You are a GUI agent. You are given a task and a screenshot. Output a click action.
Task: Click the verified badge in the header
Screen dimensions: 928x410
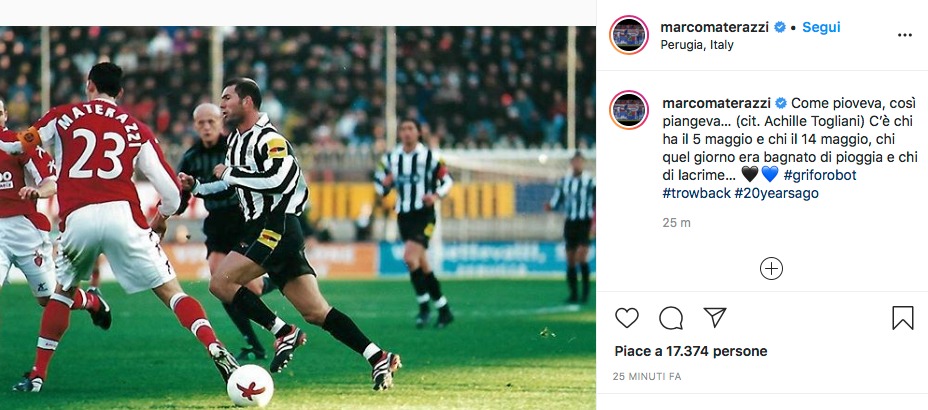point(780,27)
